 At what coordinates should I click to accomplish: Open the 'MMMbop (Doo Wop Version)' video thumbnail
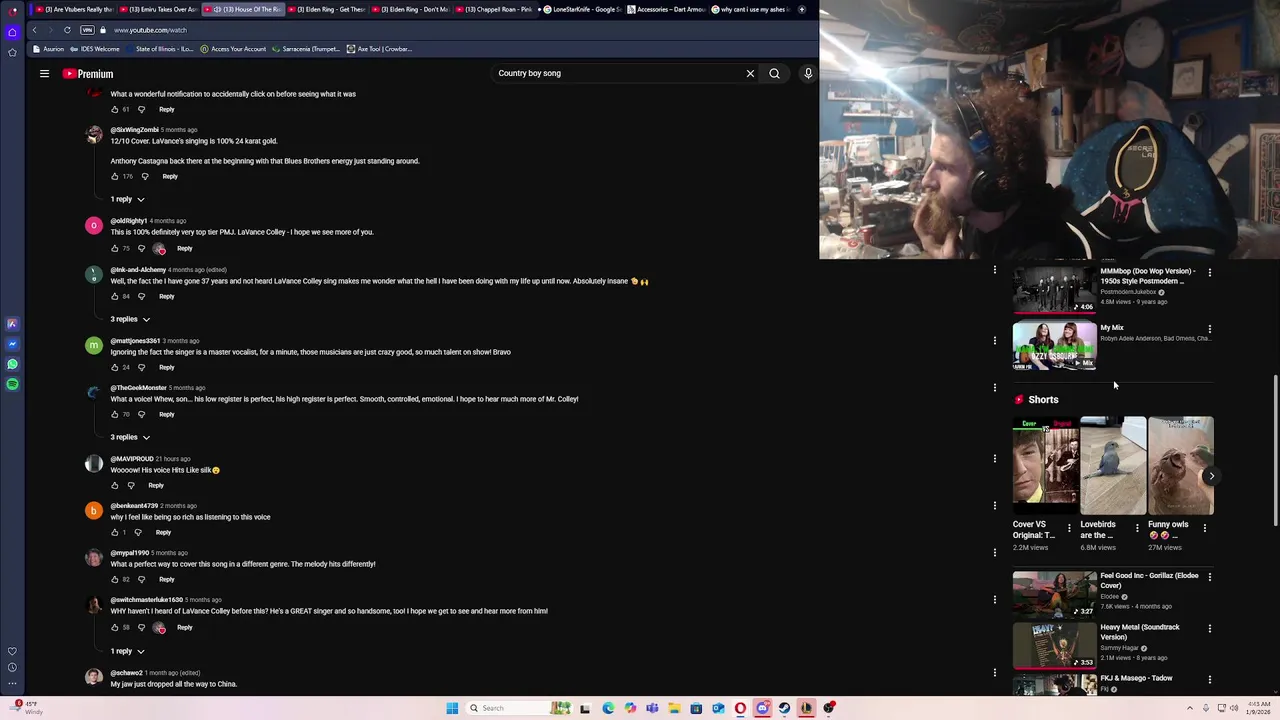tap(1054, 289)
